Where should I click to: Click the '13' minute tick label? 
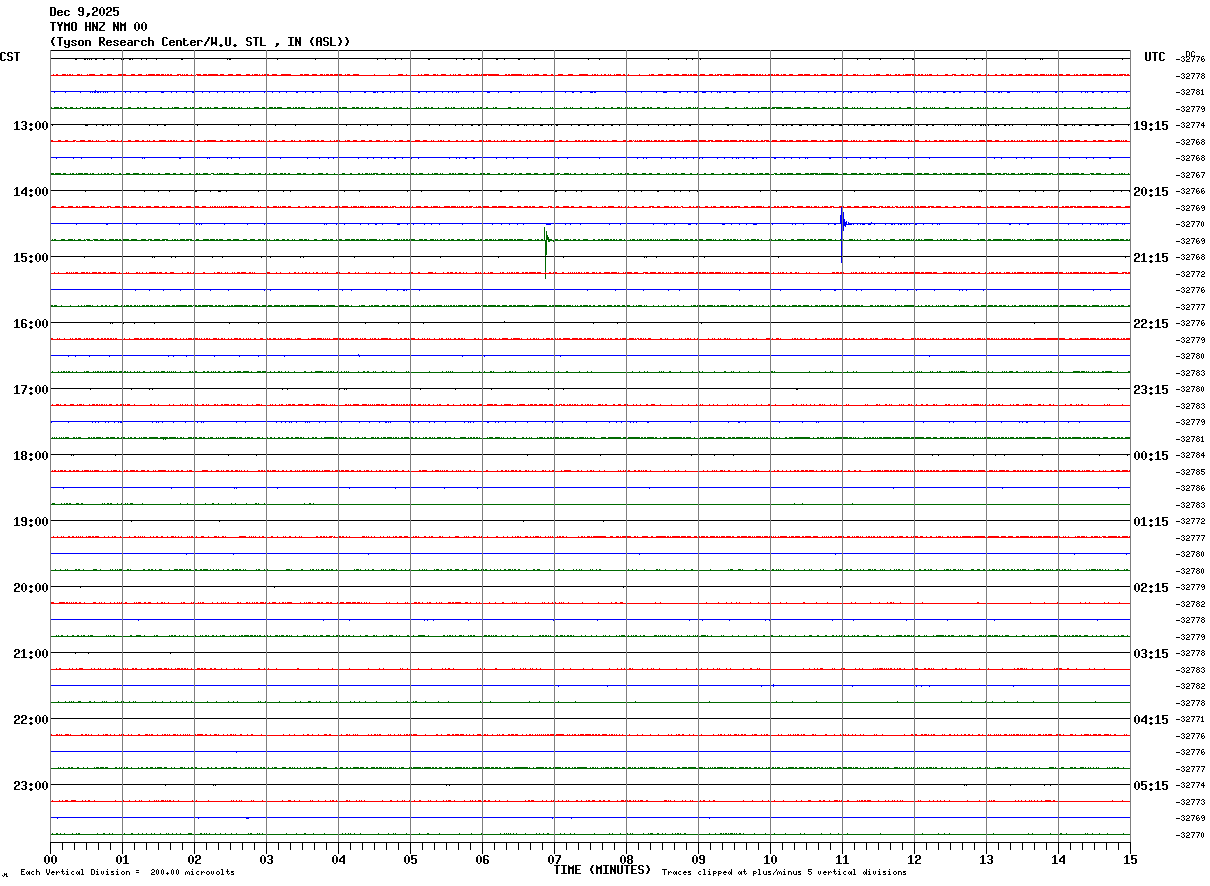[986, 859]
